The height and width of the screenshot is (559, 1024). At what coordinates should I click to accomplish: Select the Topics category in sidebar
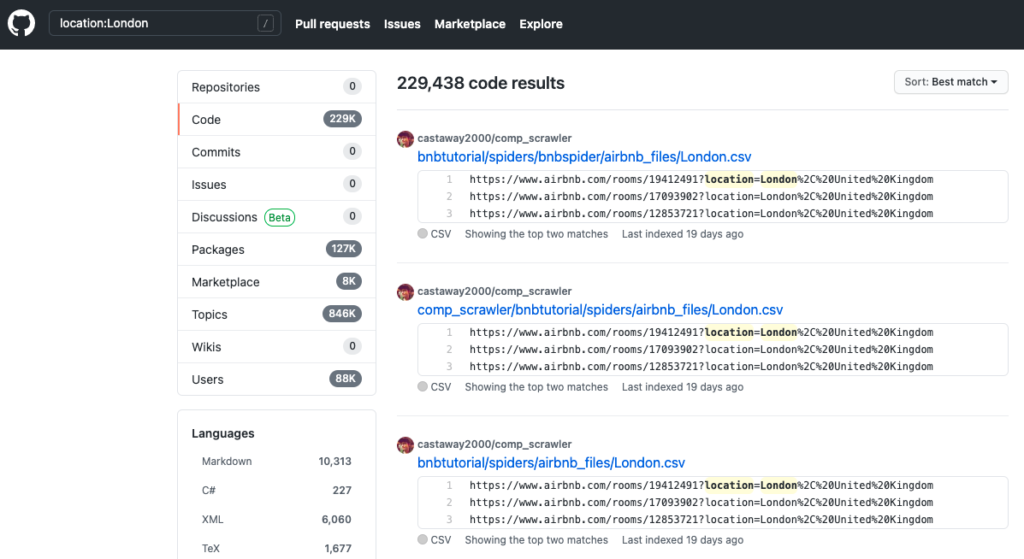coord(210,314)
